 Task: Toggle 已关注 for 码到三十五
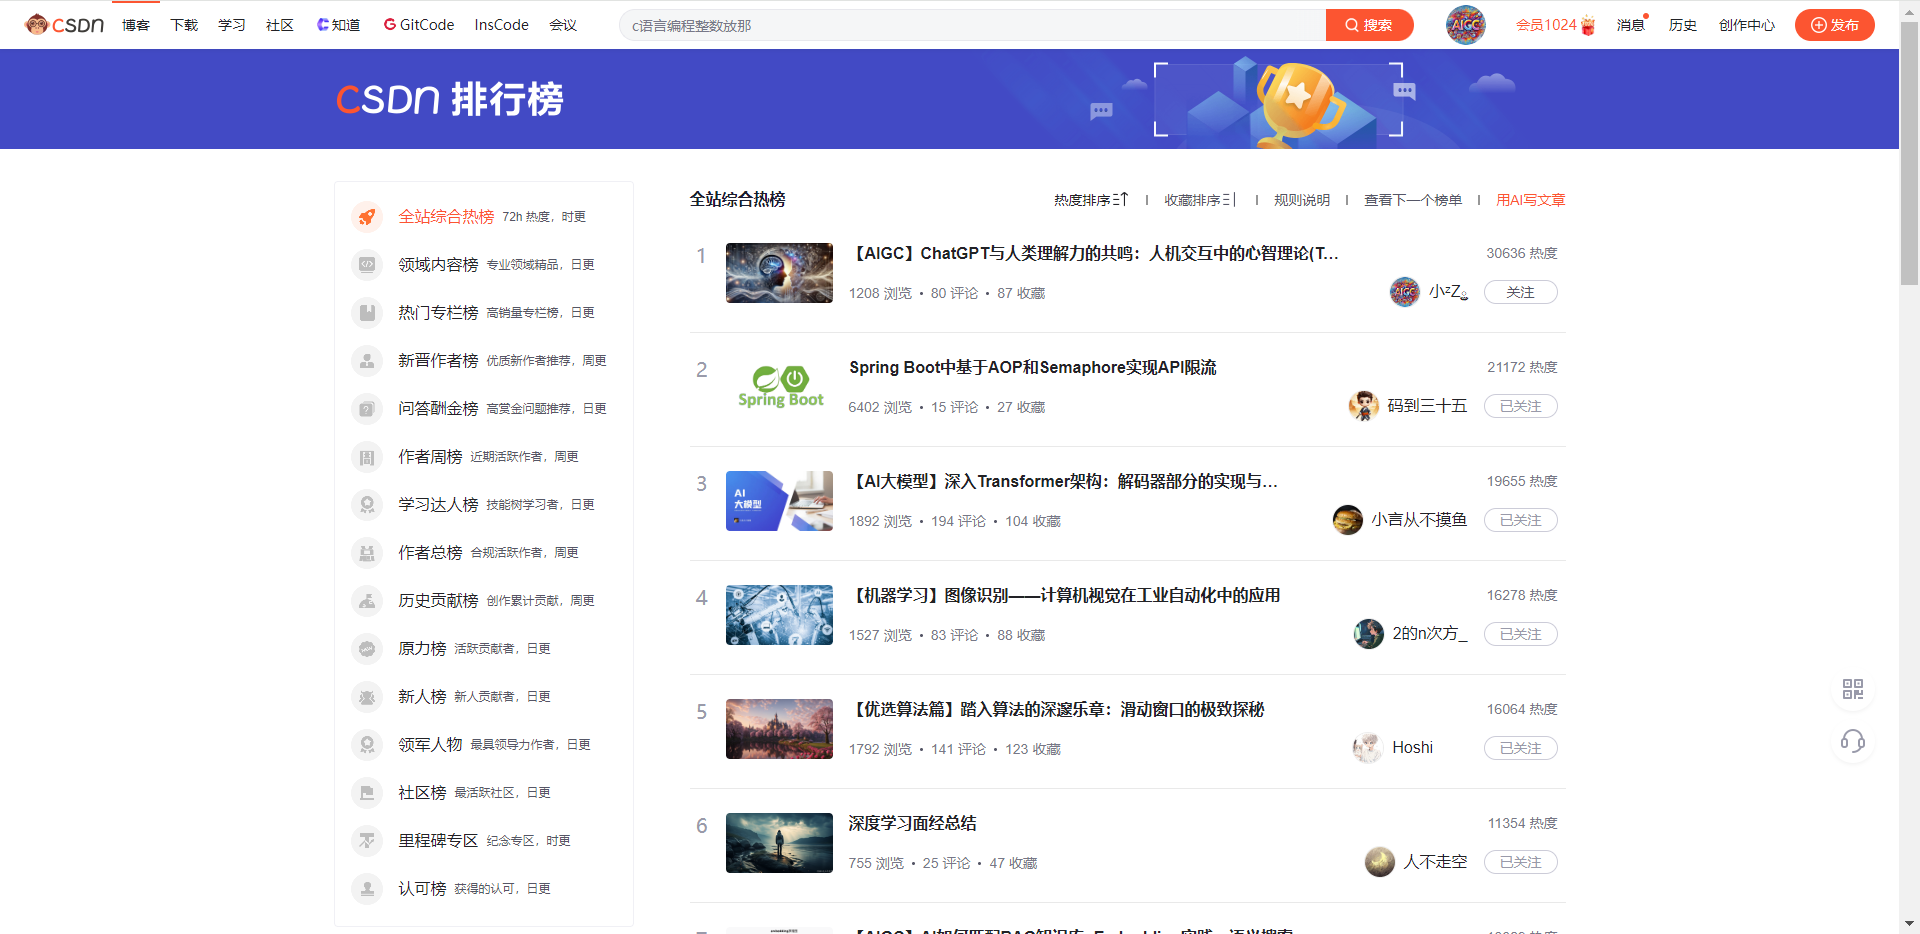coord(1520,406)
